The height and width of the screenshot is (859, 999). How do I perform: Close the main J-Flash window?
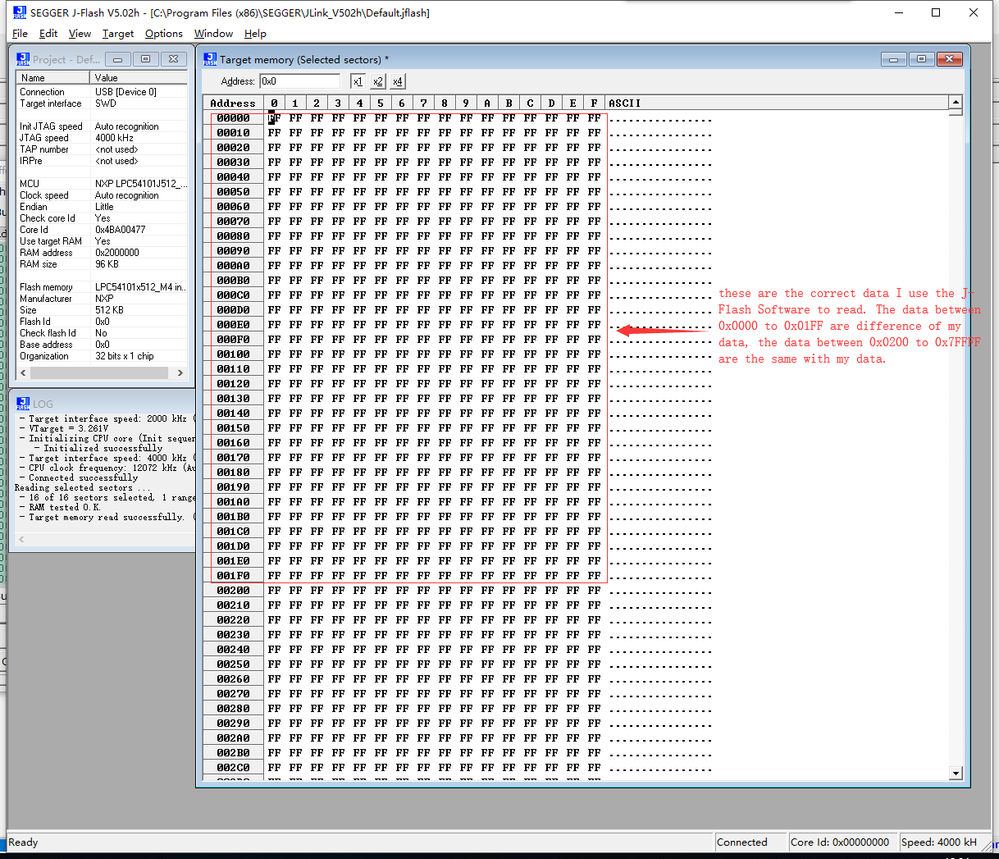coord(974,13)
